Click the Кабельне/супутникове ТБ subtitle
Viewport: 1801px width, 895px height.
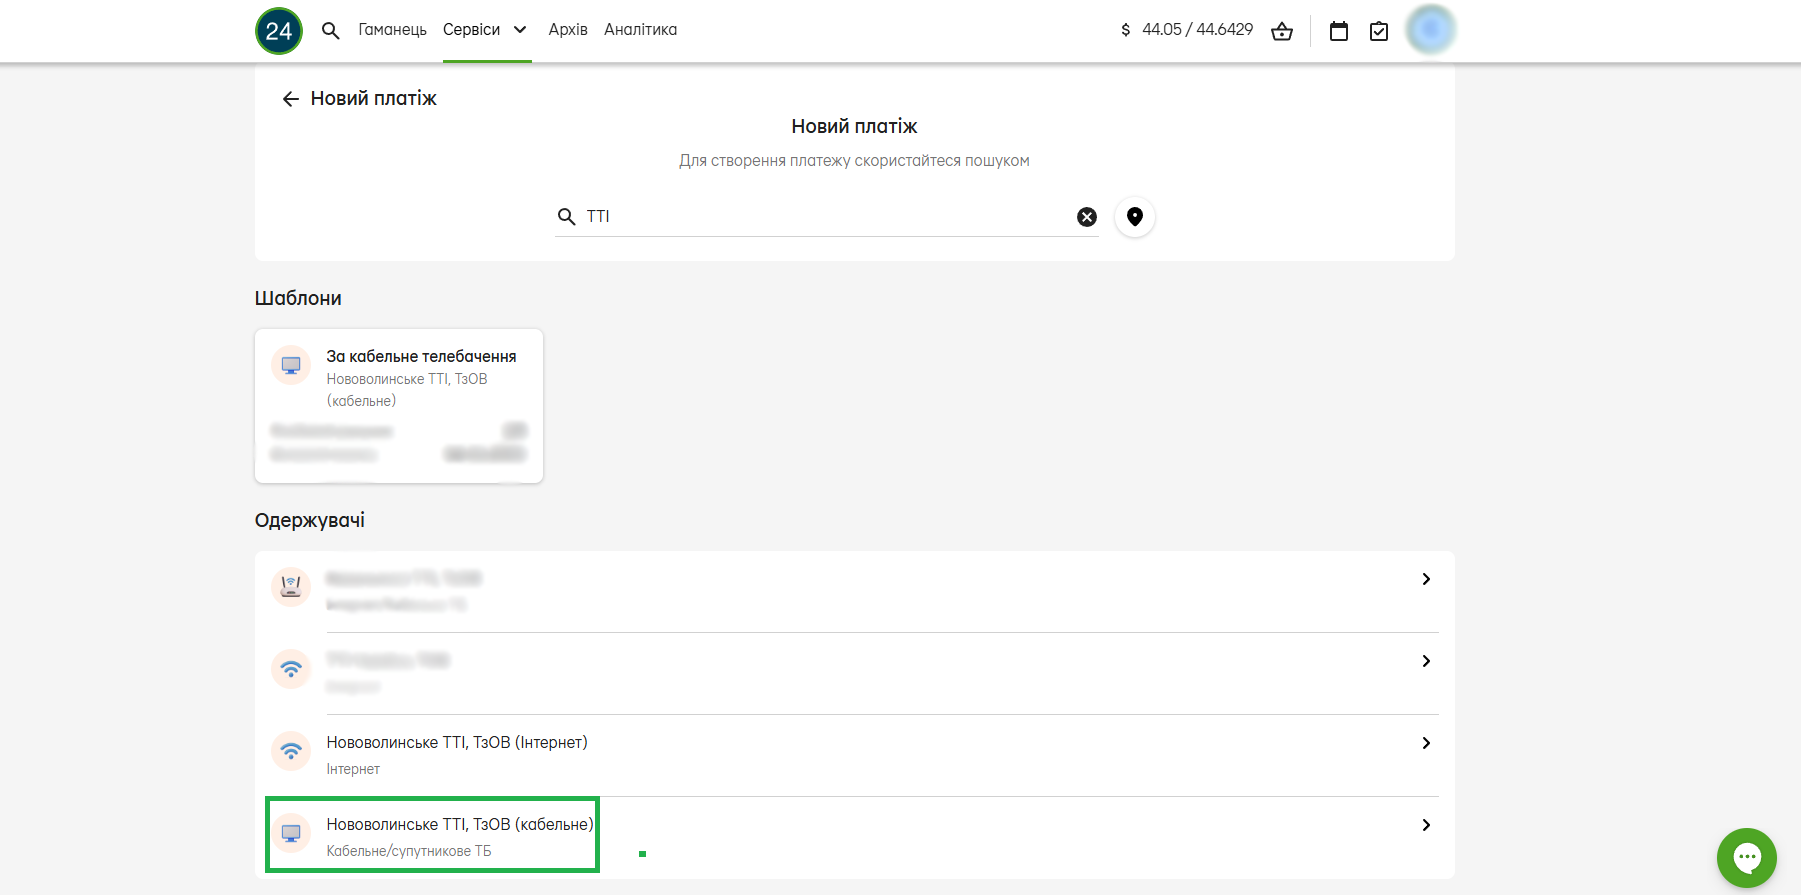[409, 852]
